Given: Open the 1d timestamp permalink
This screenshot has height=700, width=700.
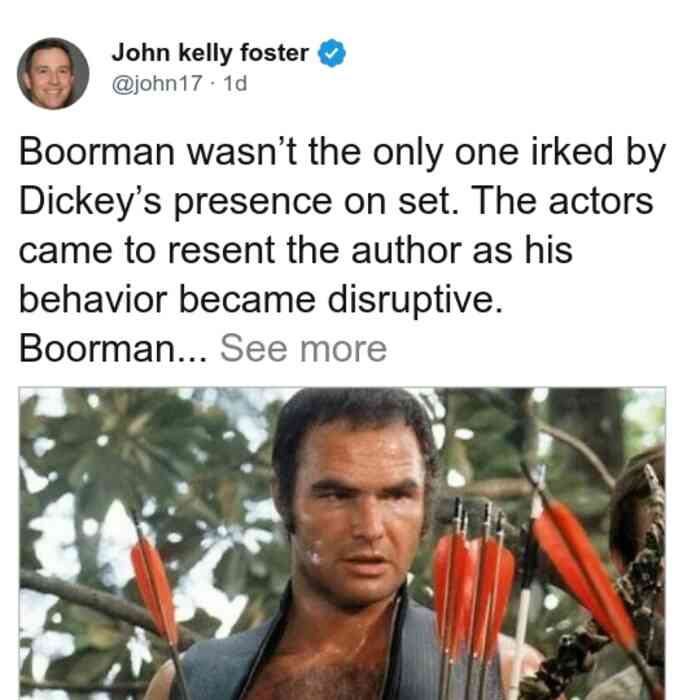Looking at the screenshot, I should click(235, 83).
